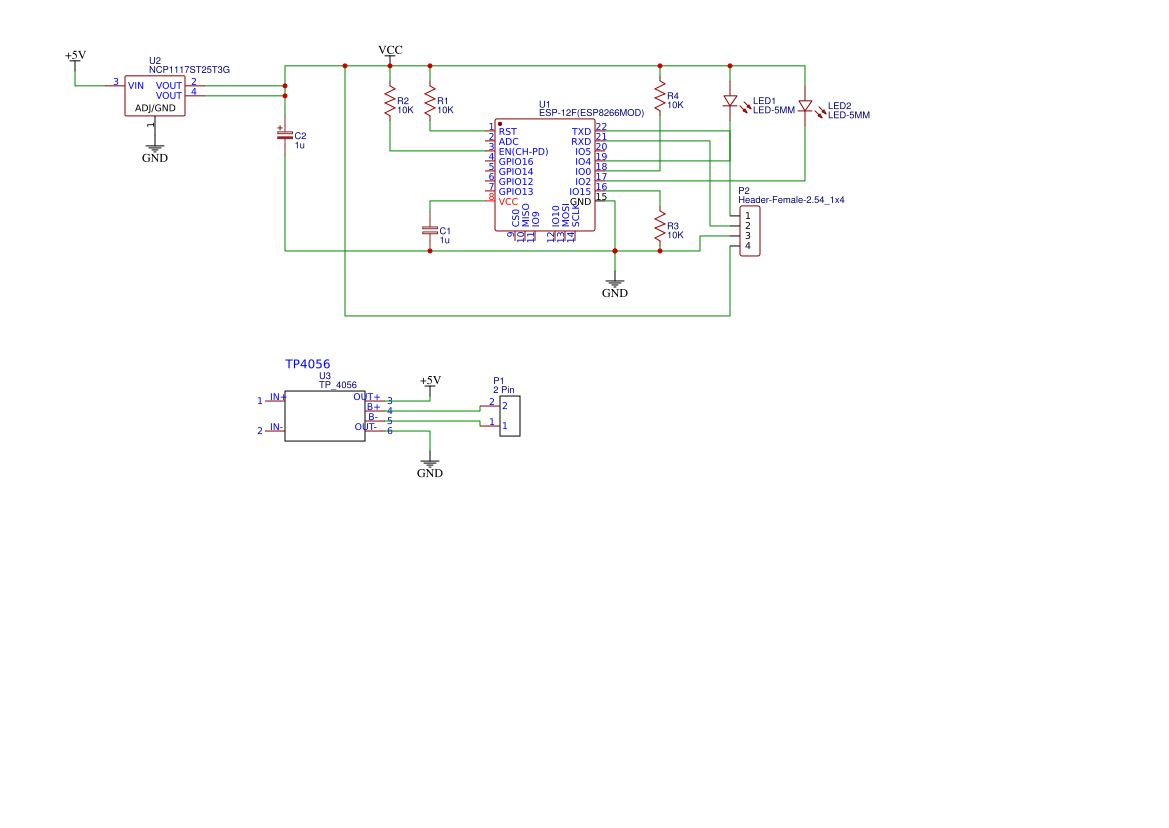Click the GPIO16 pin label
Viewport: 1169px width, 828px height.
point(516,162)
